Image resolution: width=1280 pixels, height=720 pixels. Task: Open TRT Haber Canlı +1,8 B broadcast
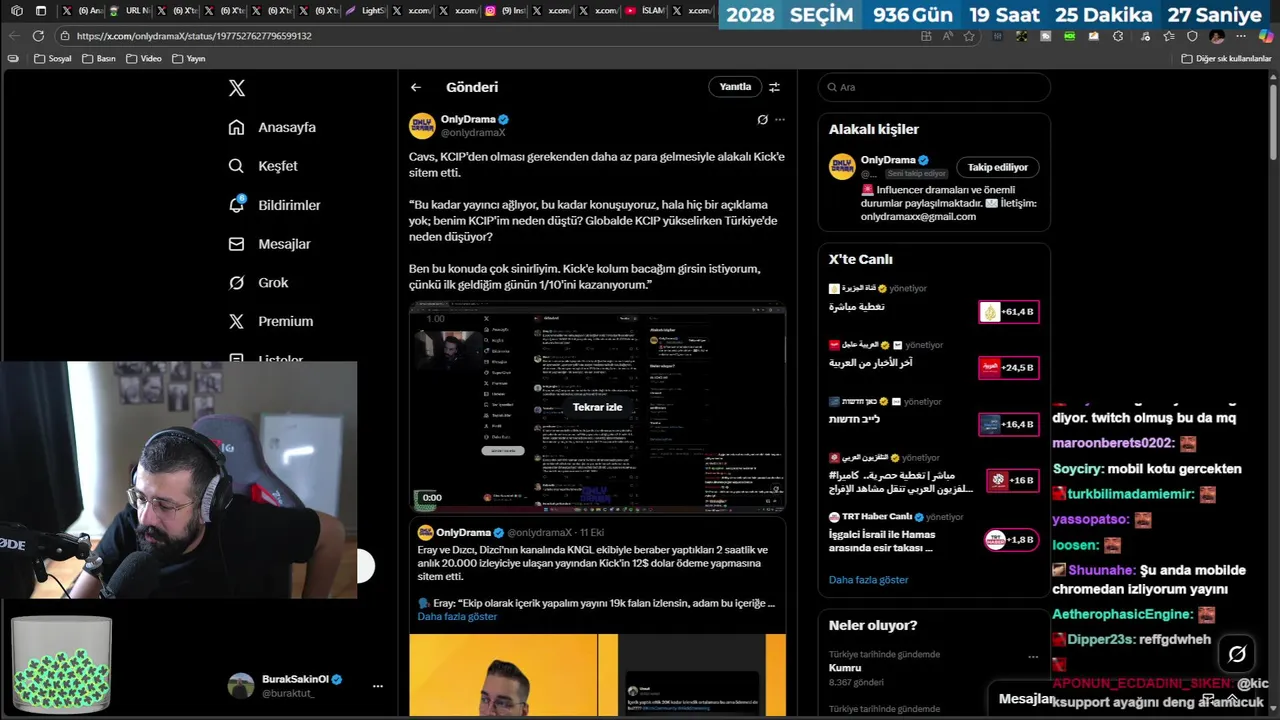click(1011, 540)
